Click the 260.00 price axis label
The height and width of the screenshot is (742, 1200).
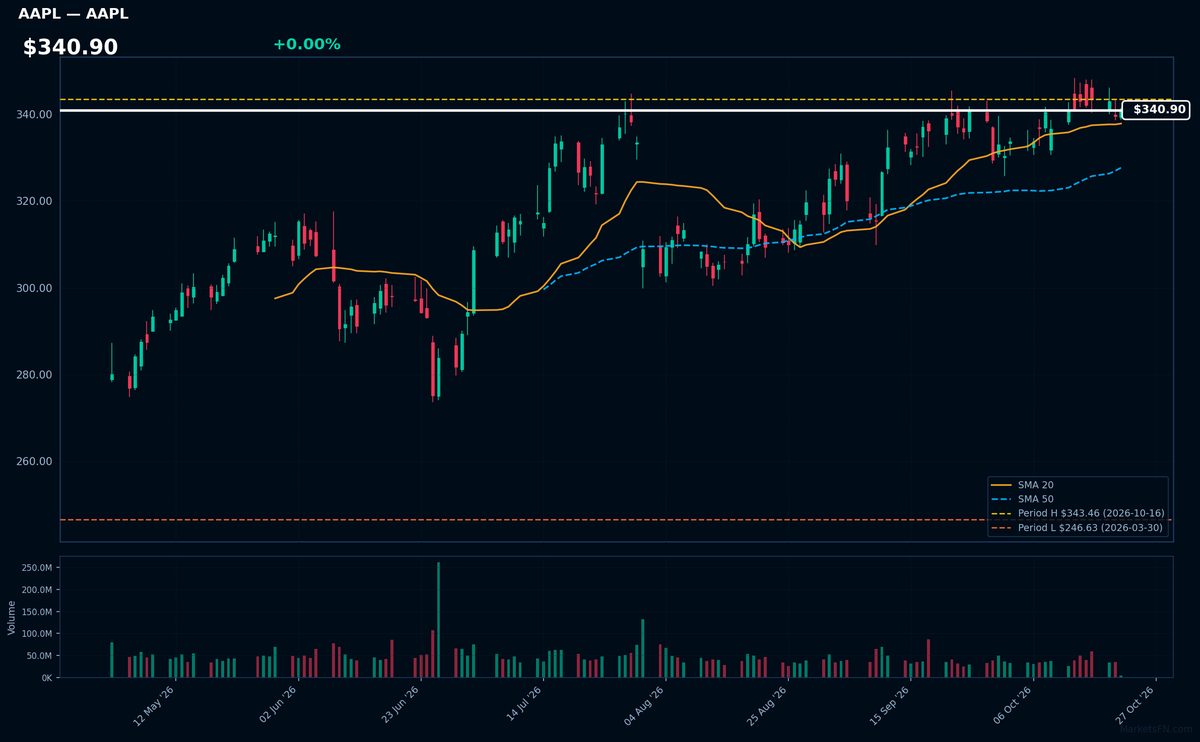tap(35, 462)
